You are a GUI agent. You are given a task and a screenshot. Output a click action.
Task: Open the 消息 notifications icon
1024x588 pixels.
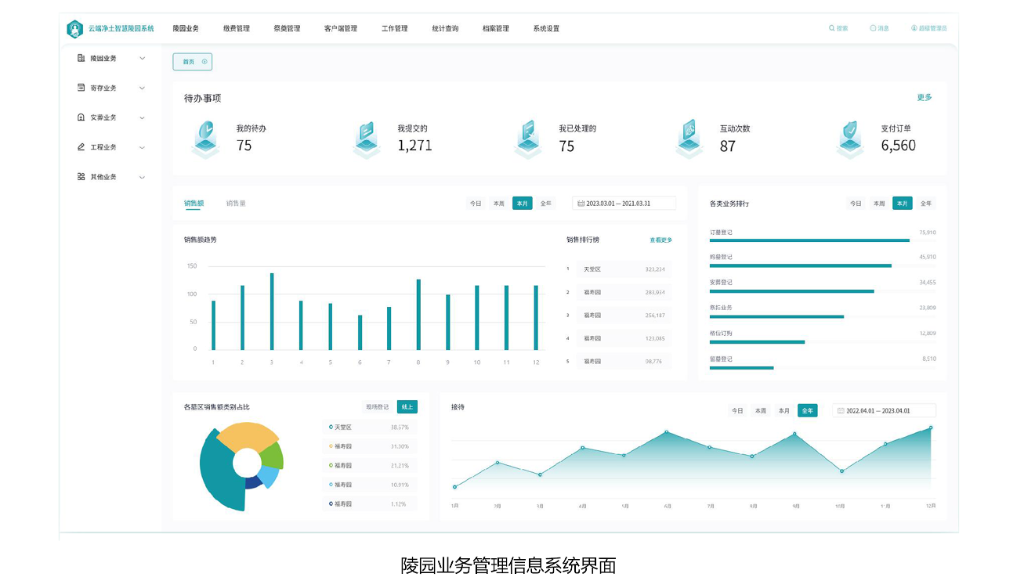872,28
